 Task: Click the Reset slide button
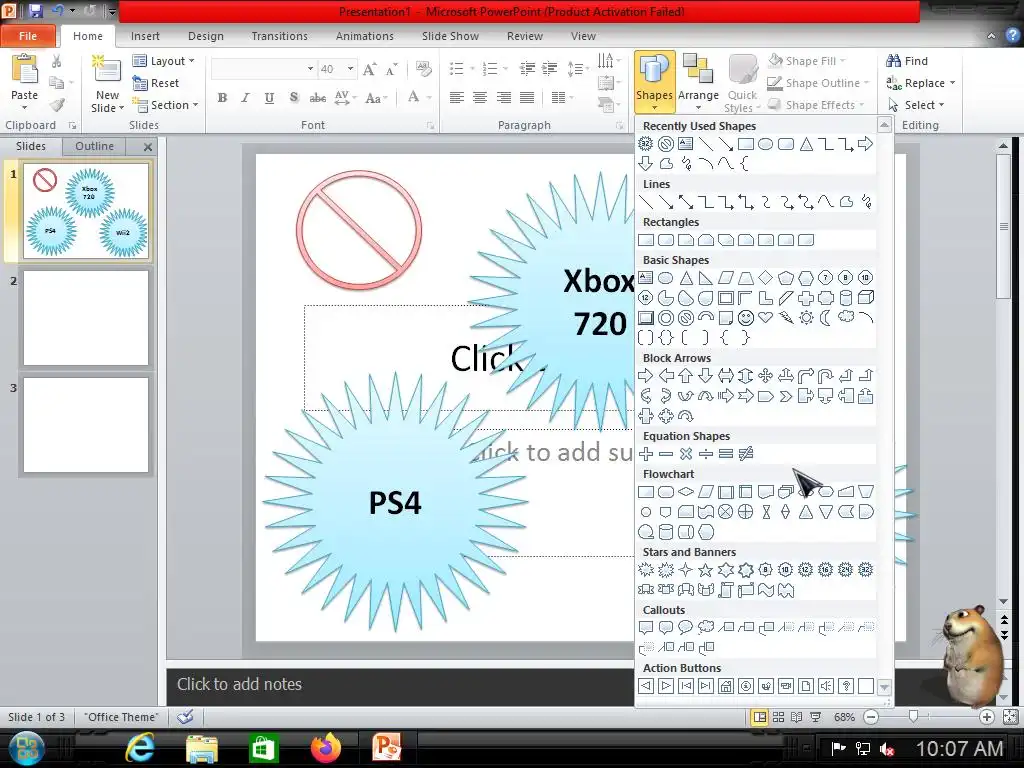pyautogui.click(x=156, y=83)
